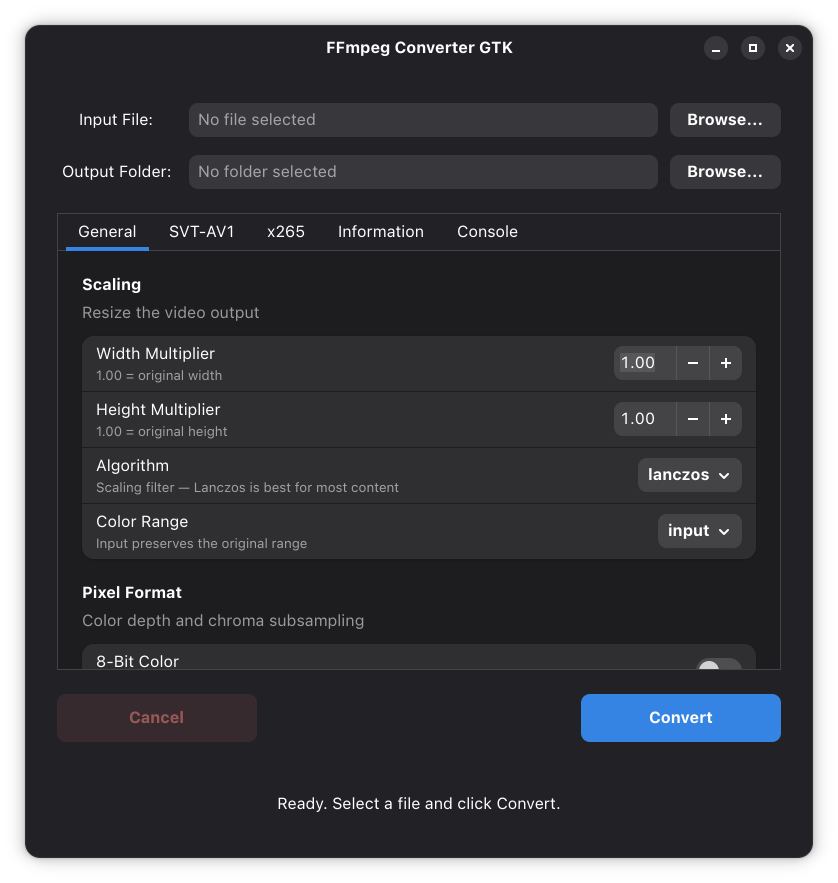Browse for an input file

click(725, 119)
